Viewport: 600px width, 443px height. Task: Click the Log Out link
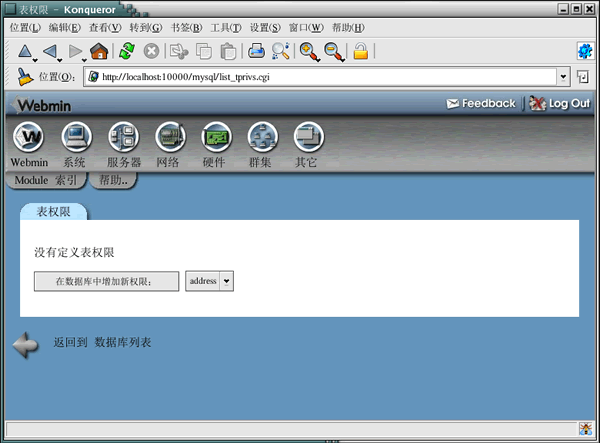pyautogui.click(x=560, y=103)
